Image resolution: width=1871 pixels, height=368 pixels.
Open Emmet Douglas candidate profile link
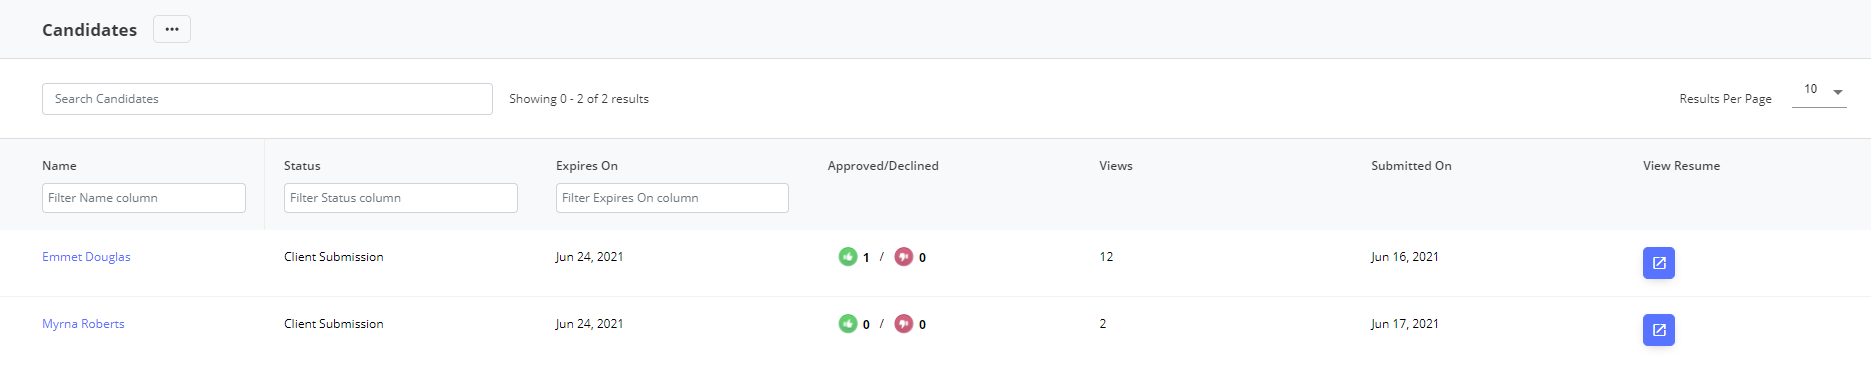pos(86,257)
